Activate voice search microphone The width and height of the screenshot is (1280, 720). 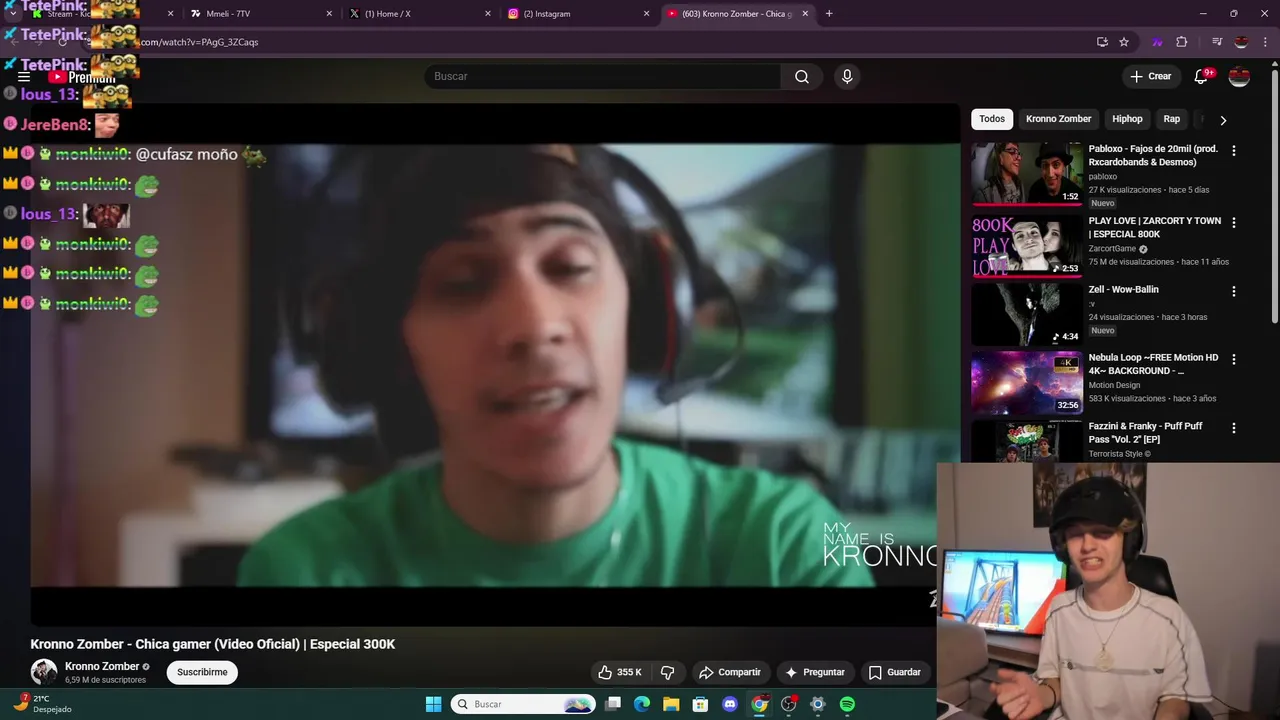[847, 76]
